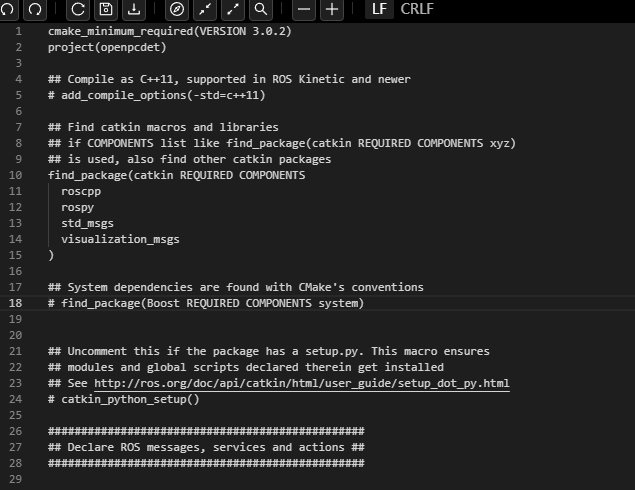Click the '# add_compile_options(-std=c++11)' line
The image size is (635, 490).
(x=156, y=95)
